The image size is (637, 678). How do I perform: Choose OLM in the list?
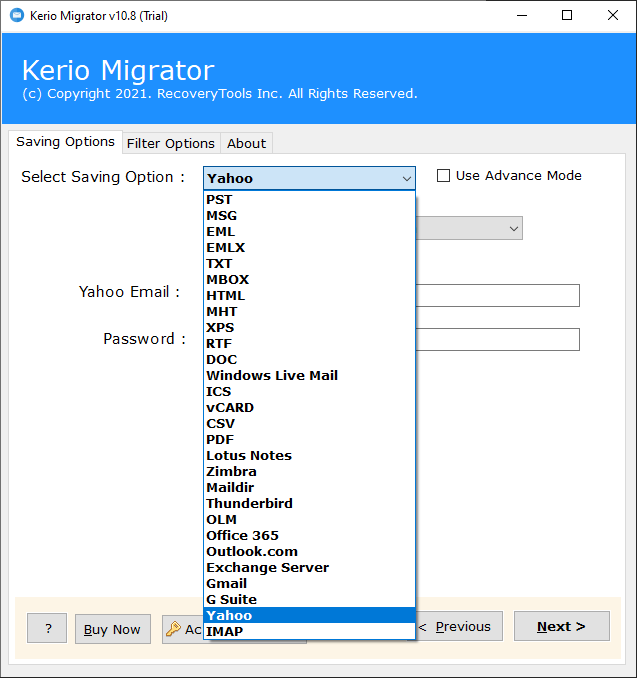[x=309, y=520]
